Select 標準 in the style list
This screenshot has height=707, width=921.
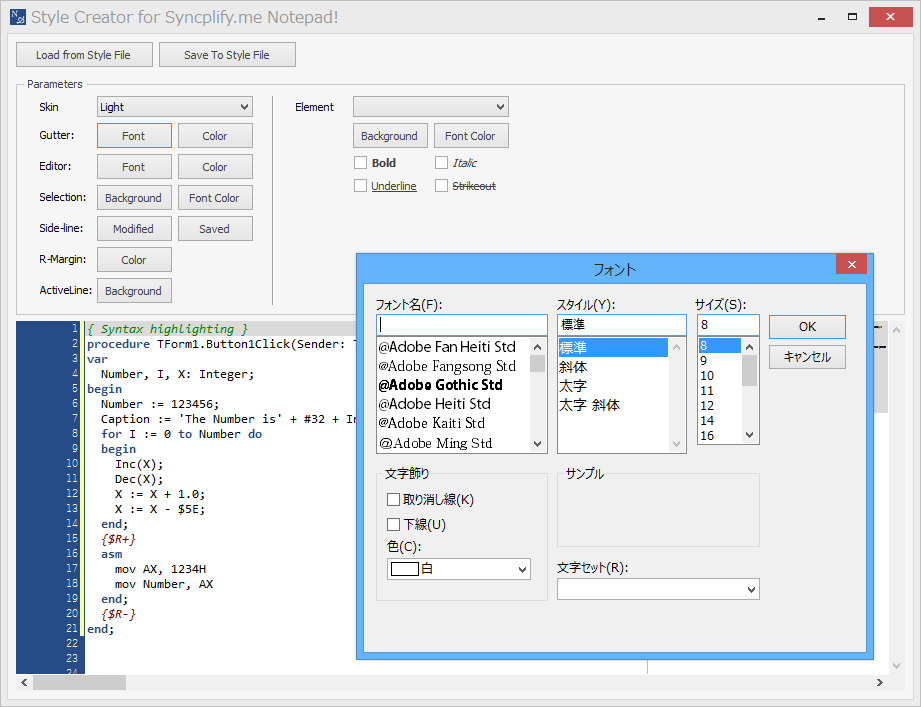coord(613,348)
